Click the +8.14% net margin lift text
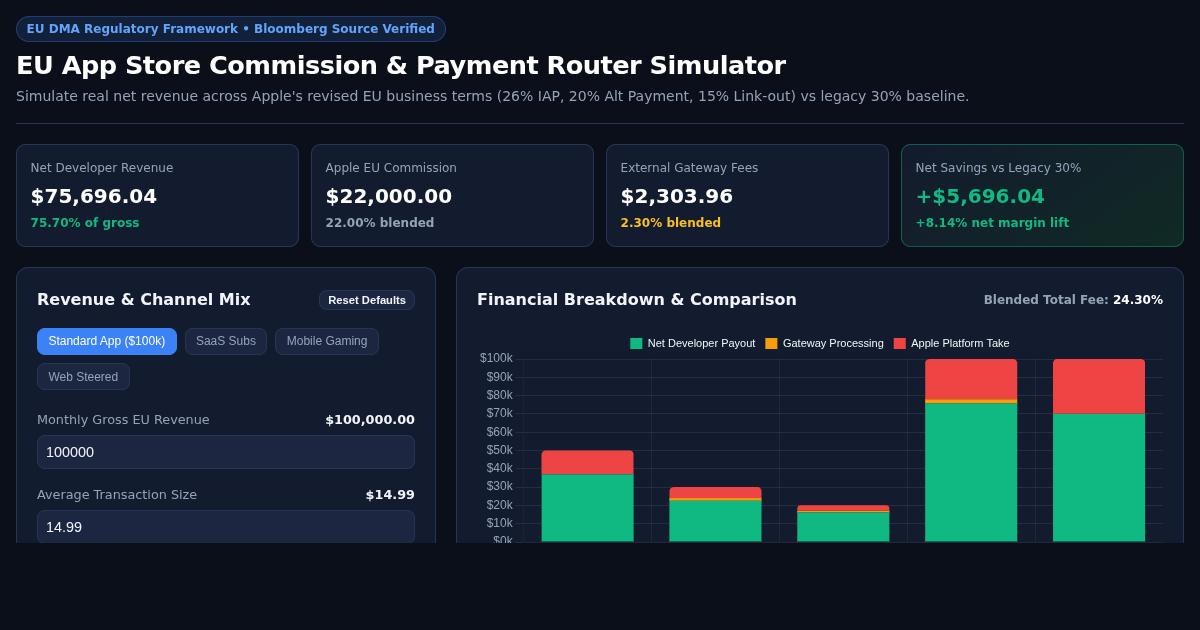The height and width of the screenshot is (630, 1200). tap(992, 223)
